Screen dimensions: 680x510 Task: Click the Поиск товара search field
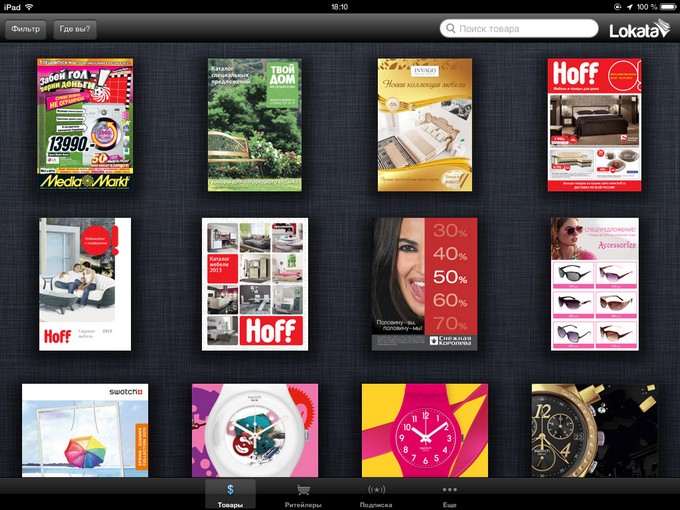pyautogui.click(x=519, y=29)
